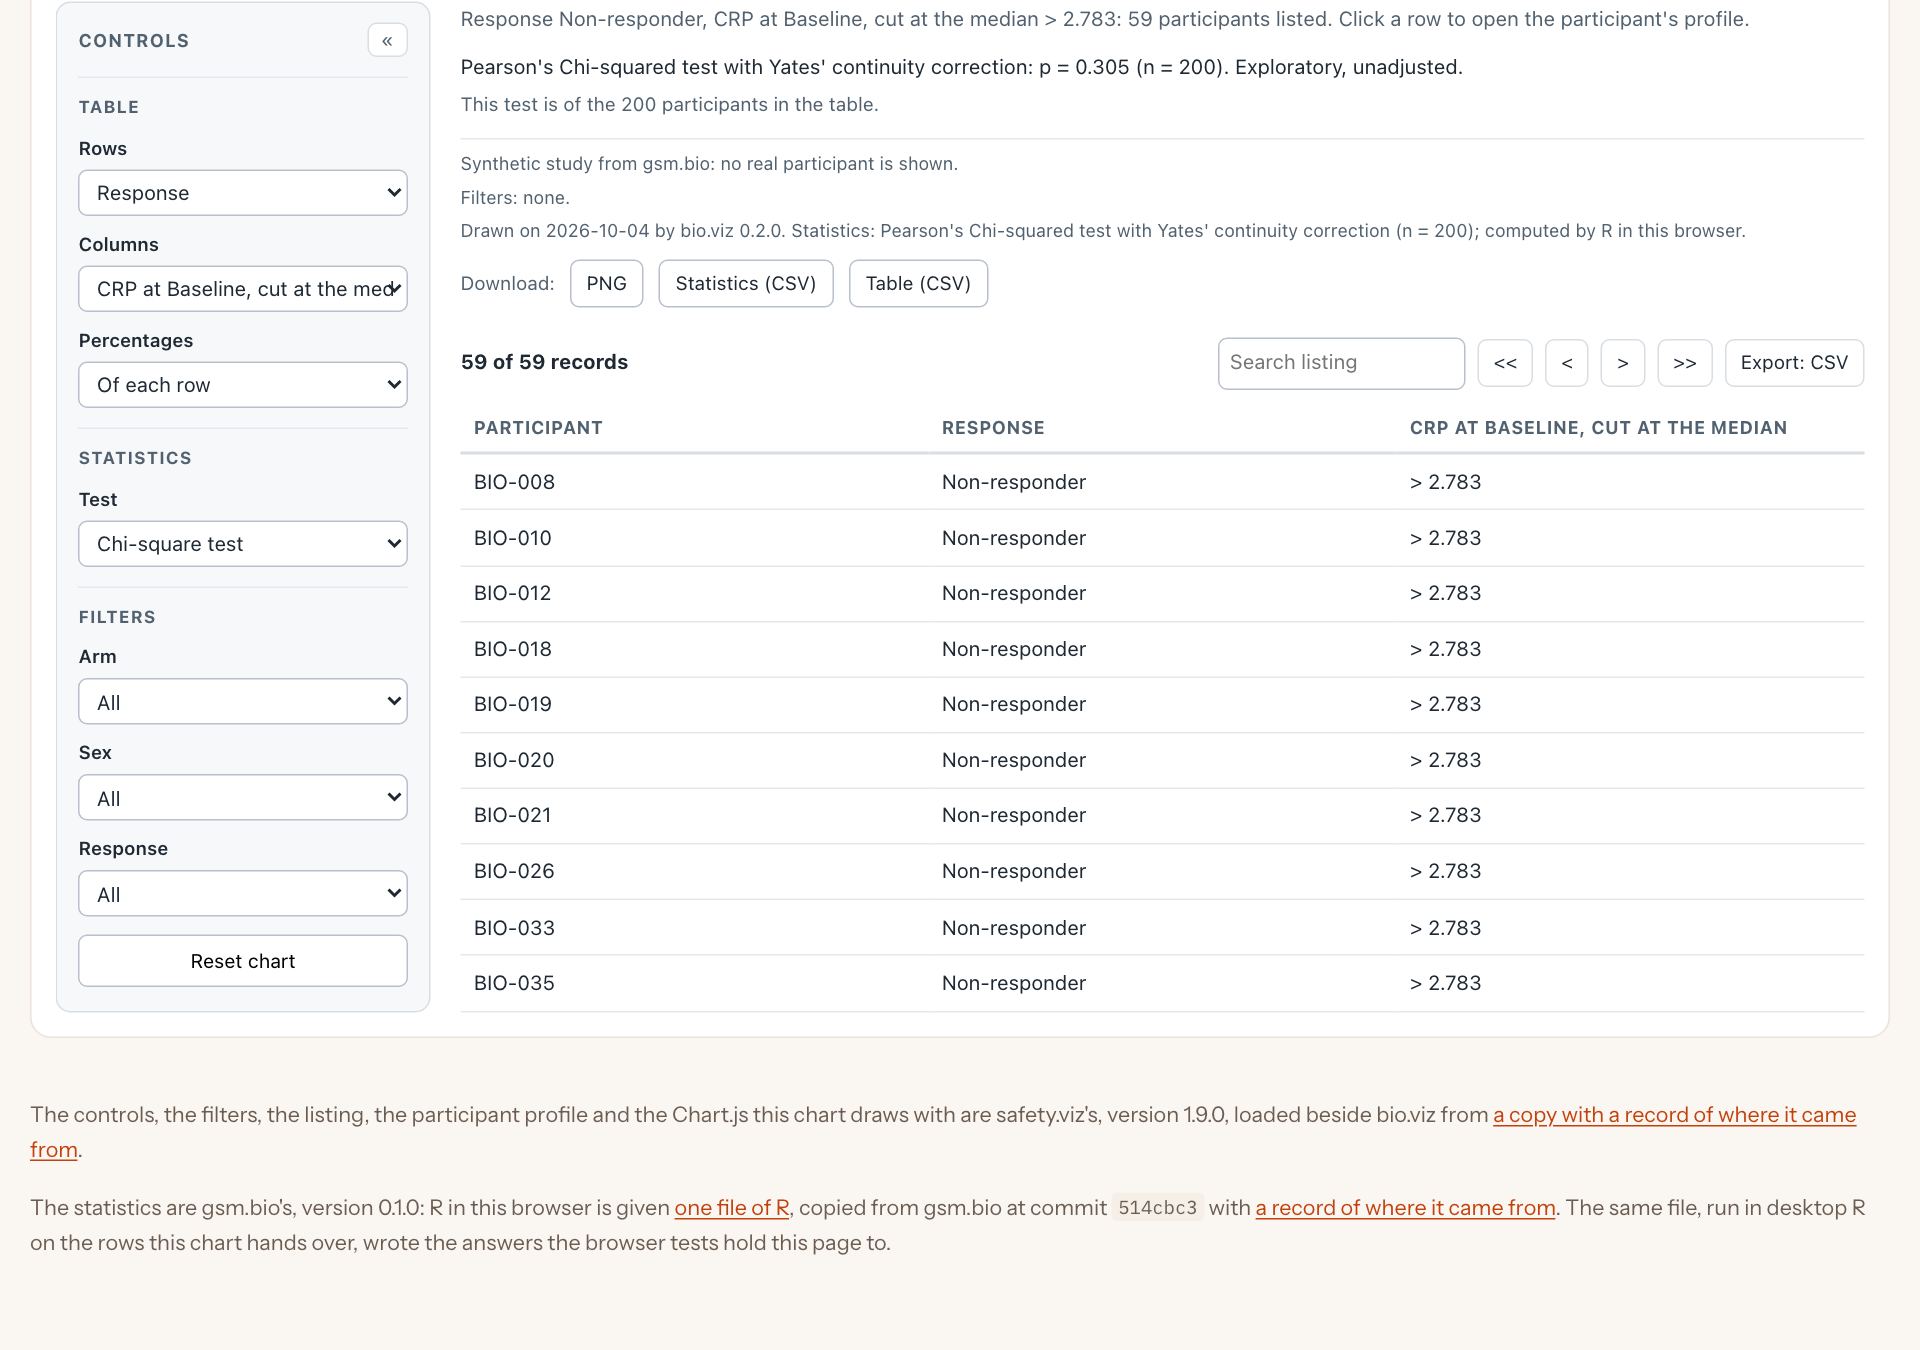This screenshot has width=1920, height=1350.
Task: Open the Rows dropdown
Action: click(x=243, y=193)
